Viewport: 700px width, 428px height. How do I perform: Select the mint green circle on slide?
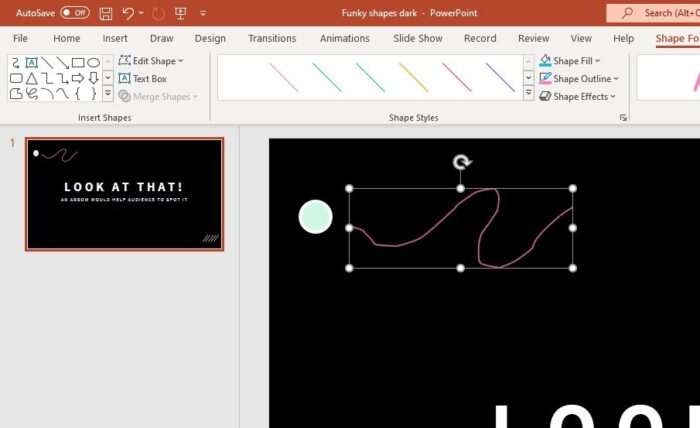click(315, 216)
